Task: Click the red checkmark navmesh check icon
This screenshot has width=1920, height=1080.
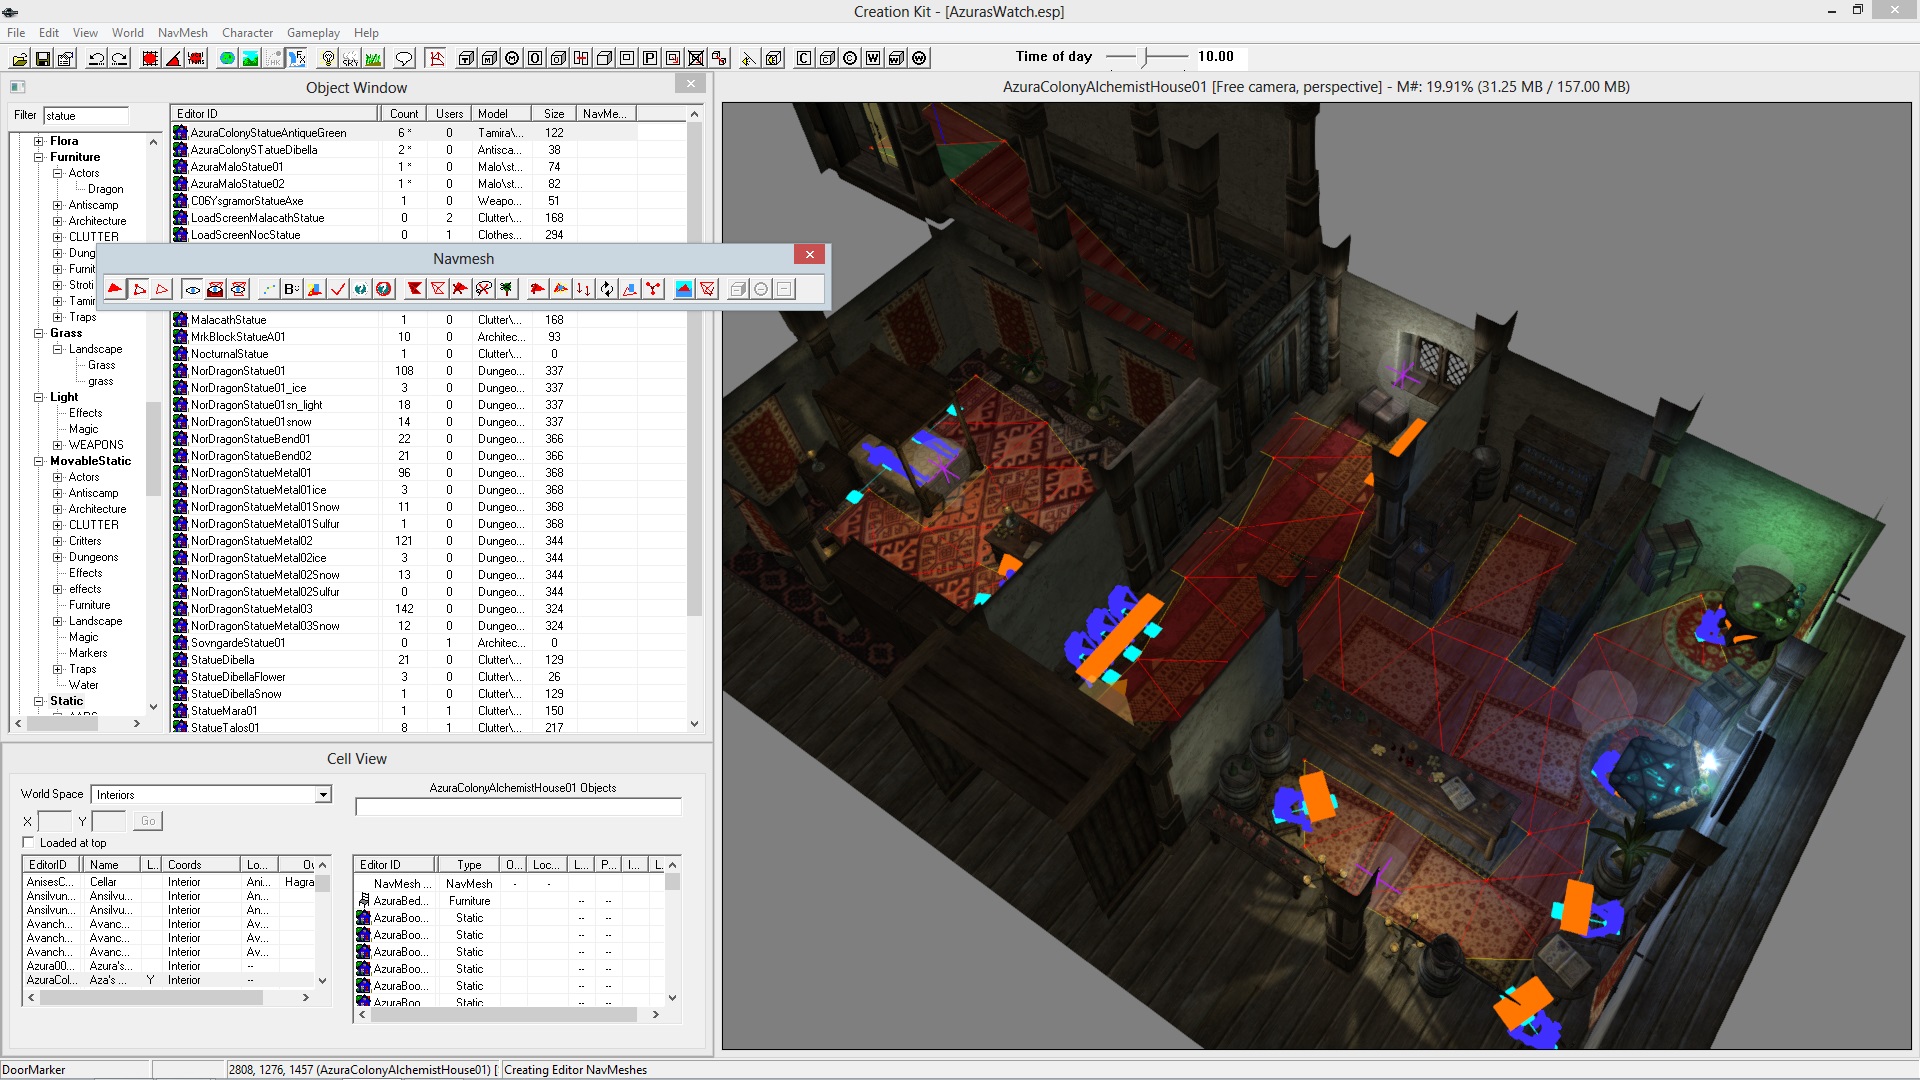Action: click(x=338, y=289)
